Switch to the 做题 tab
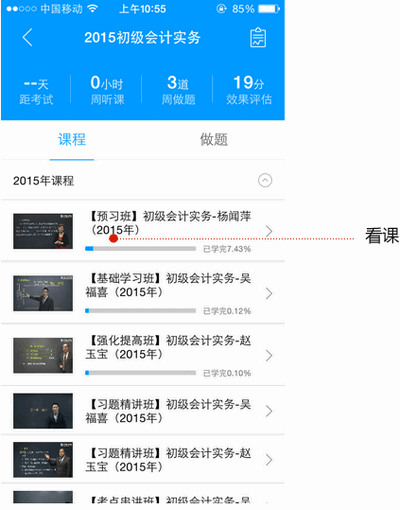 214,139
